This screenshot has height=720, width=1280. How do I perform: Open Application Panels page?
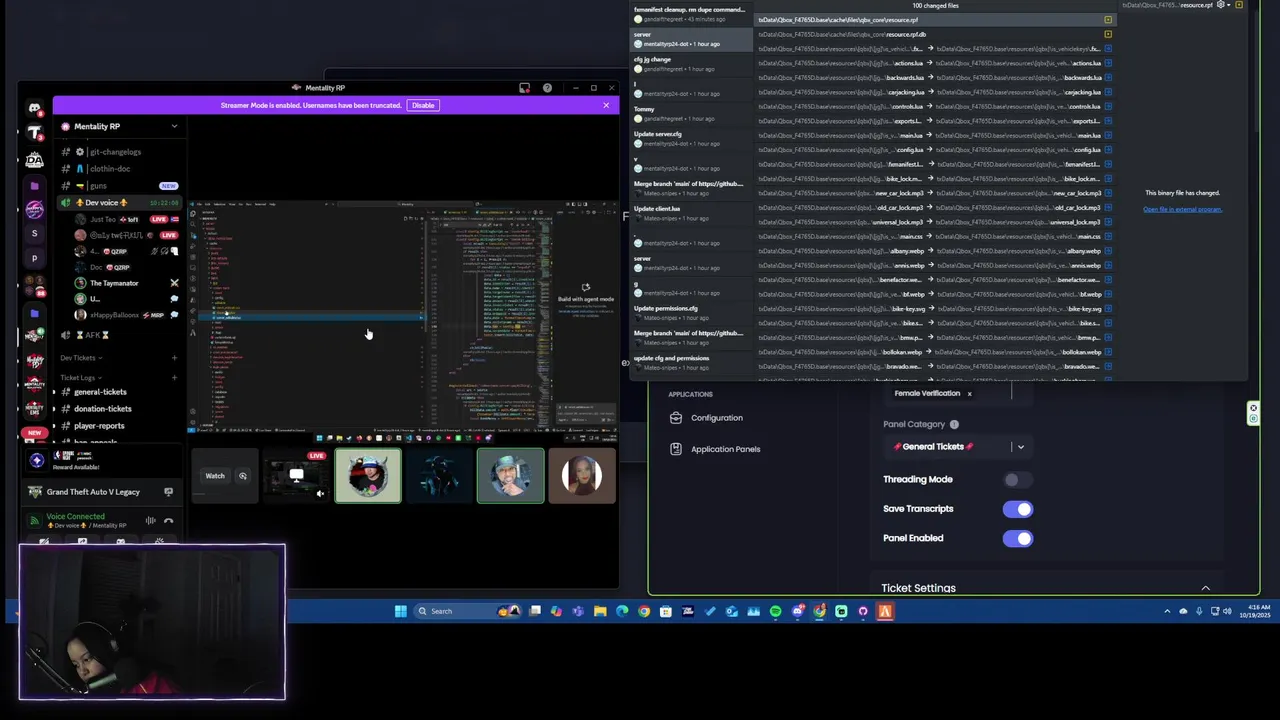(x=725, y=449)
